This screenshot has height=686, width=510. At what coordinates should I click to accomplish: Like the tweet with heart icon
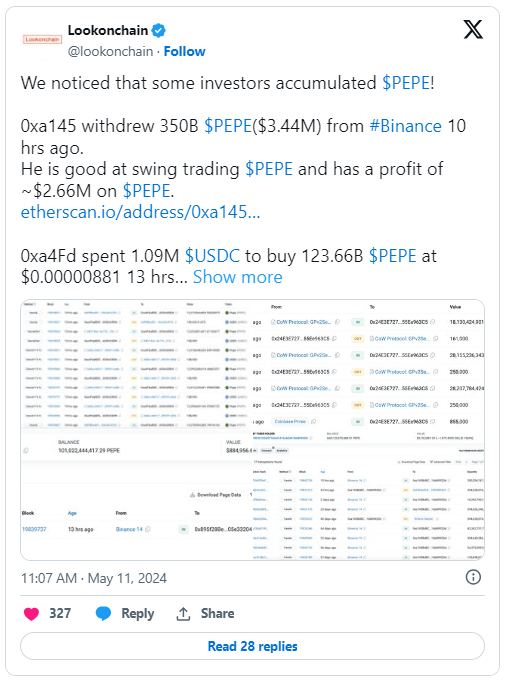click(x=31, y=614)
